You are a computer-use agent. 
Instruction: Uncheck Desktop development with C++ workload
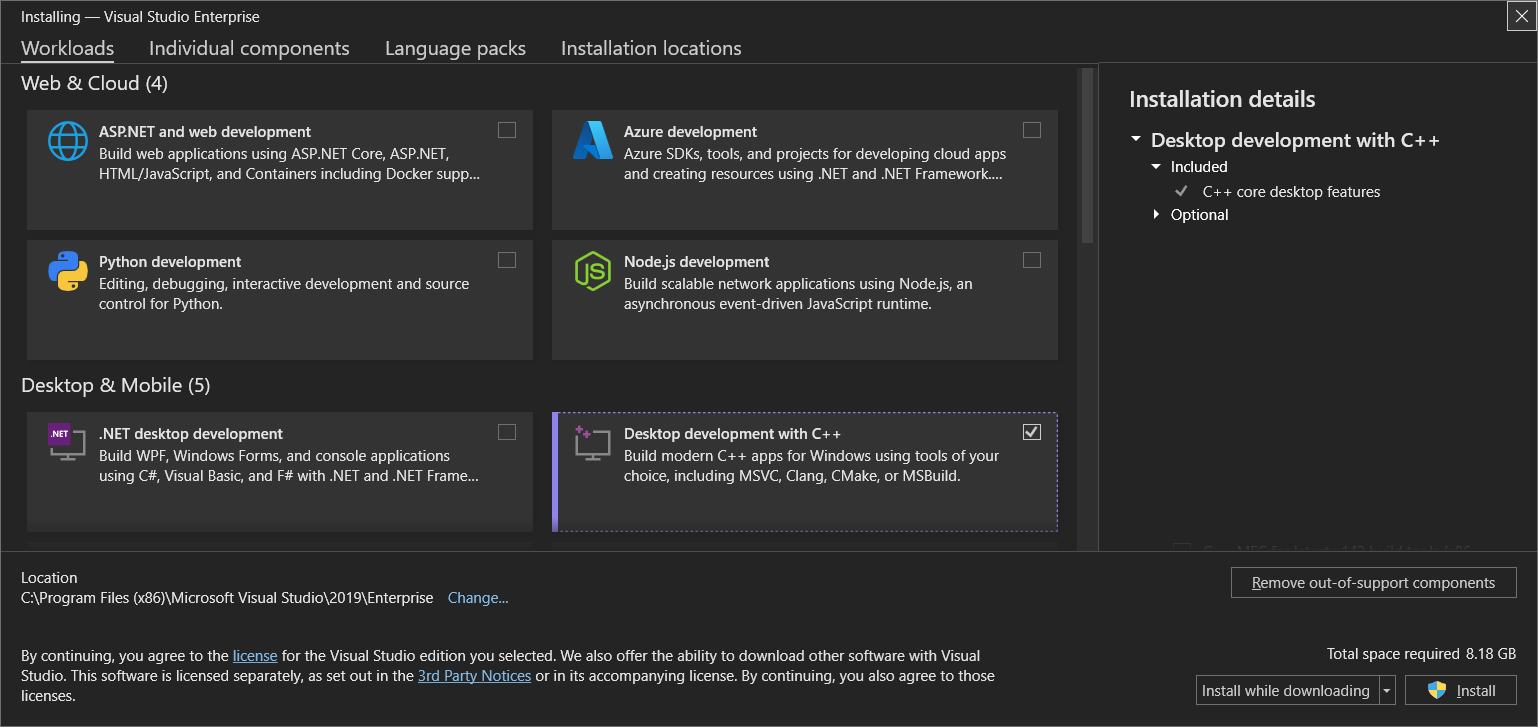tap(1032, 432)
